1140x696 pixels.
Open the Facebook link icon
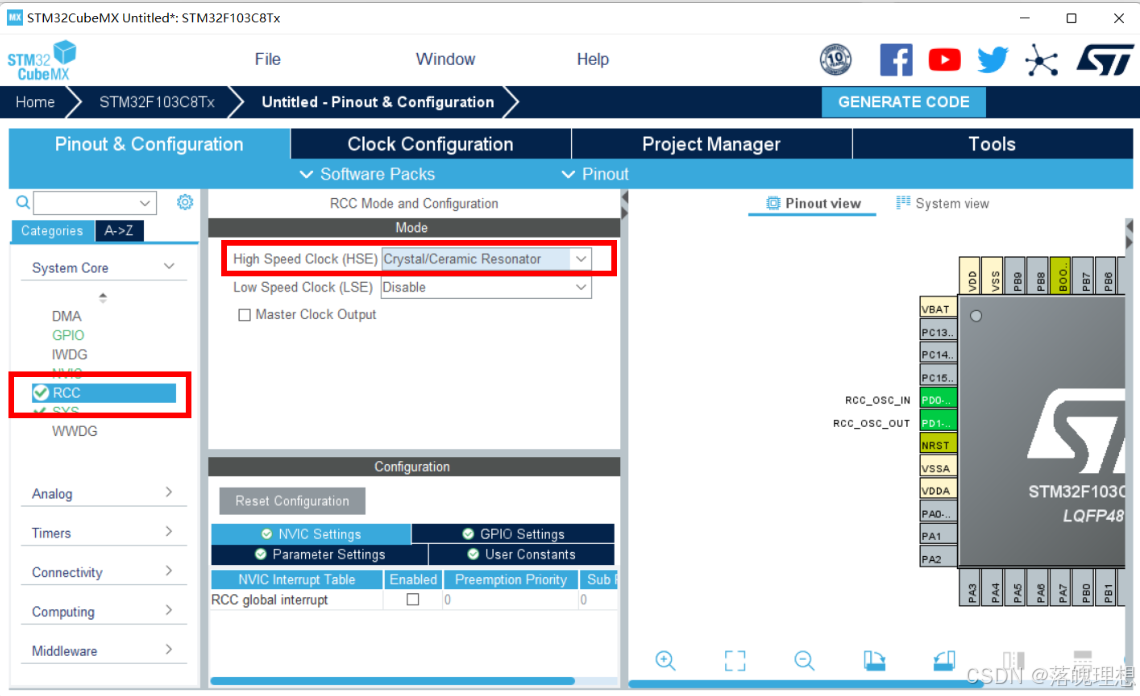pyautogui.click(x=896, y=60)
